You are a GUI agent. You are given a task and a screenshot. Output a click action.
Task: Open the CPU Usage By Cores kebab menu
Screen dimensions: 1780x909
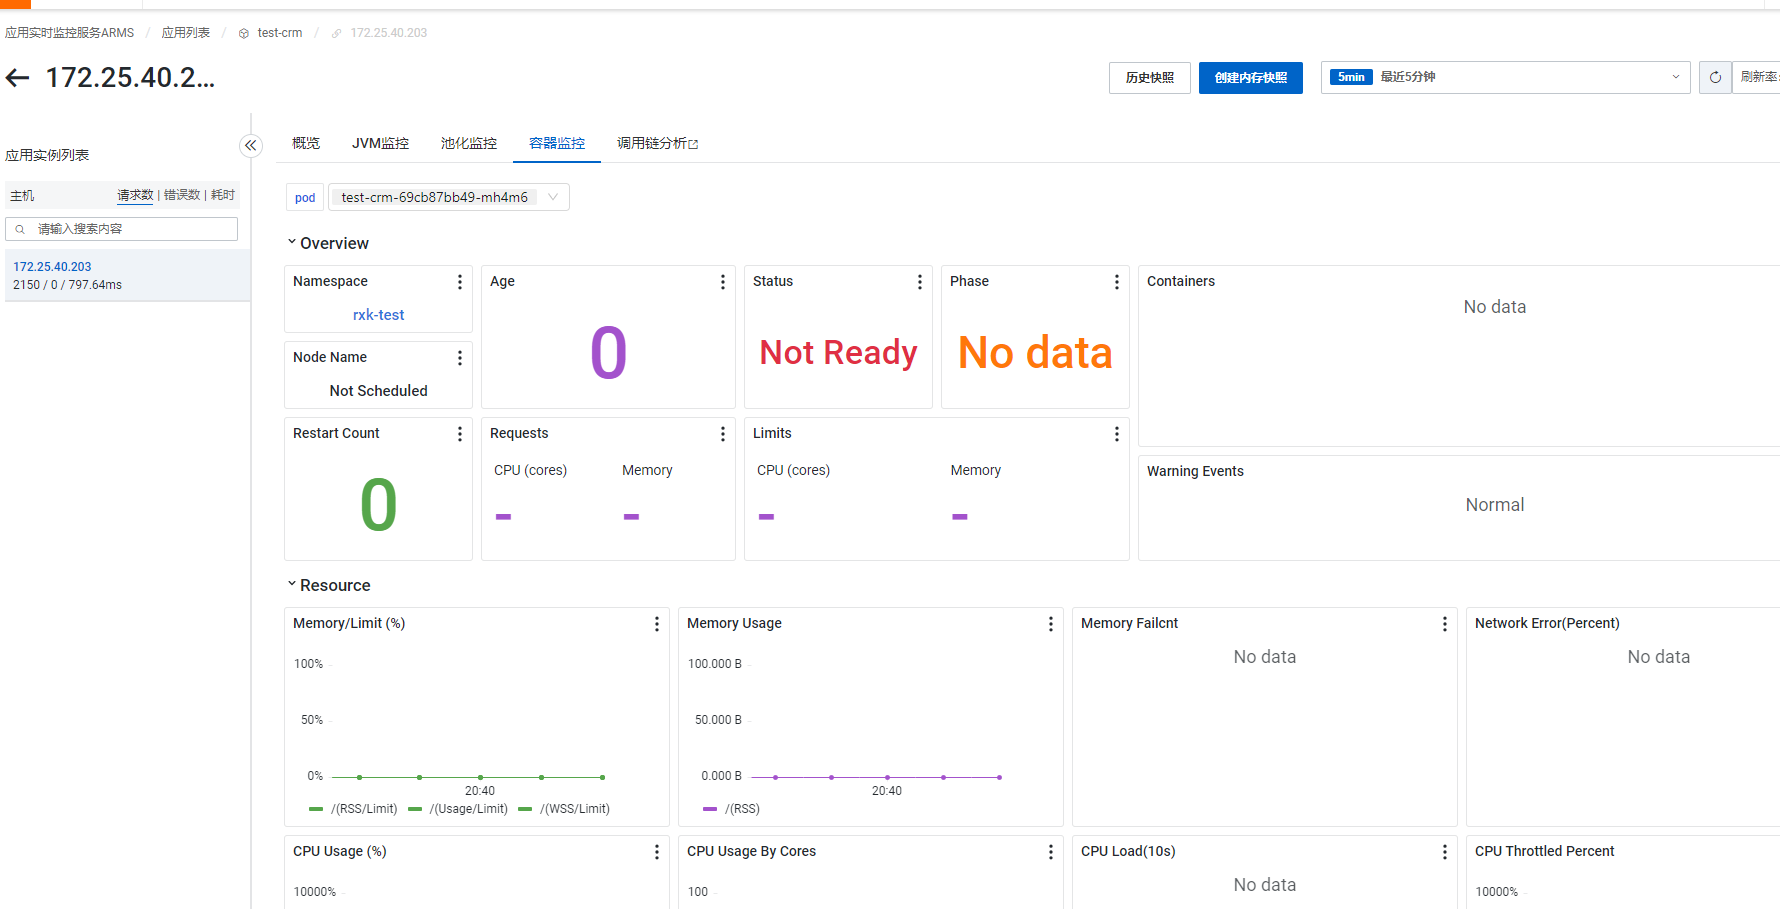click(1051, 852)
